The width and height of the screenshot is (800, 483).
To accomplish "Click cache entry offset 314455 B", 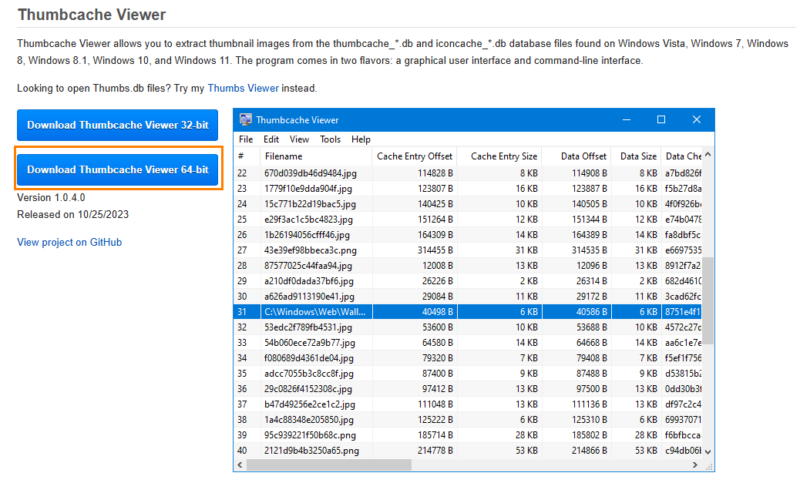I will [x=434, y=250].
